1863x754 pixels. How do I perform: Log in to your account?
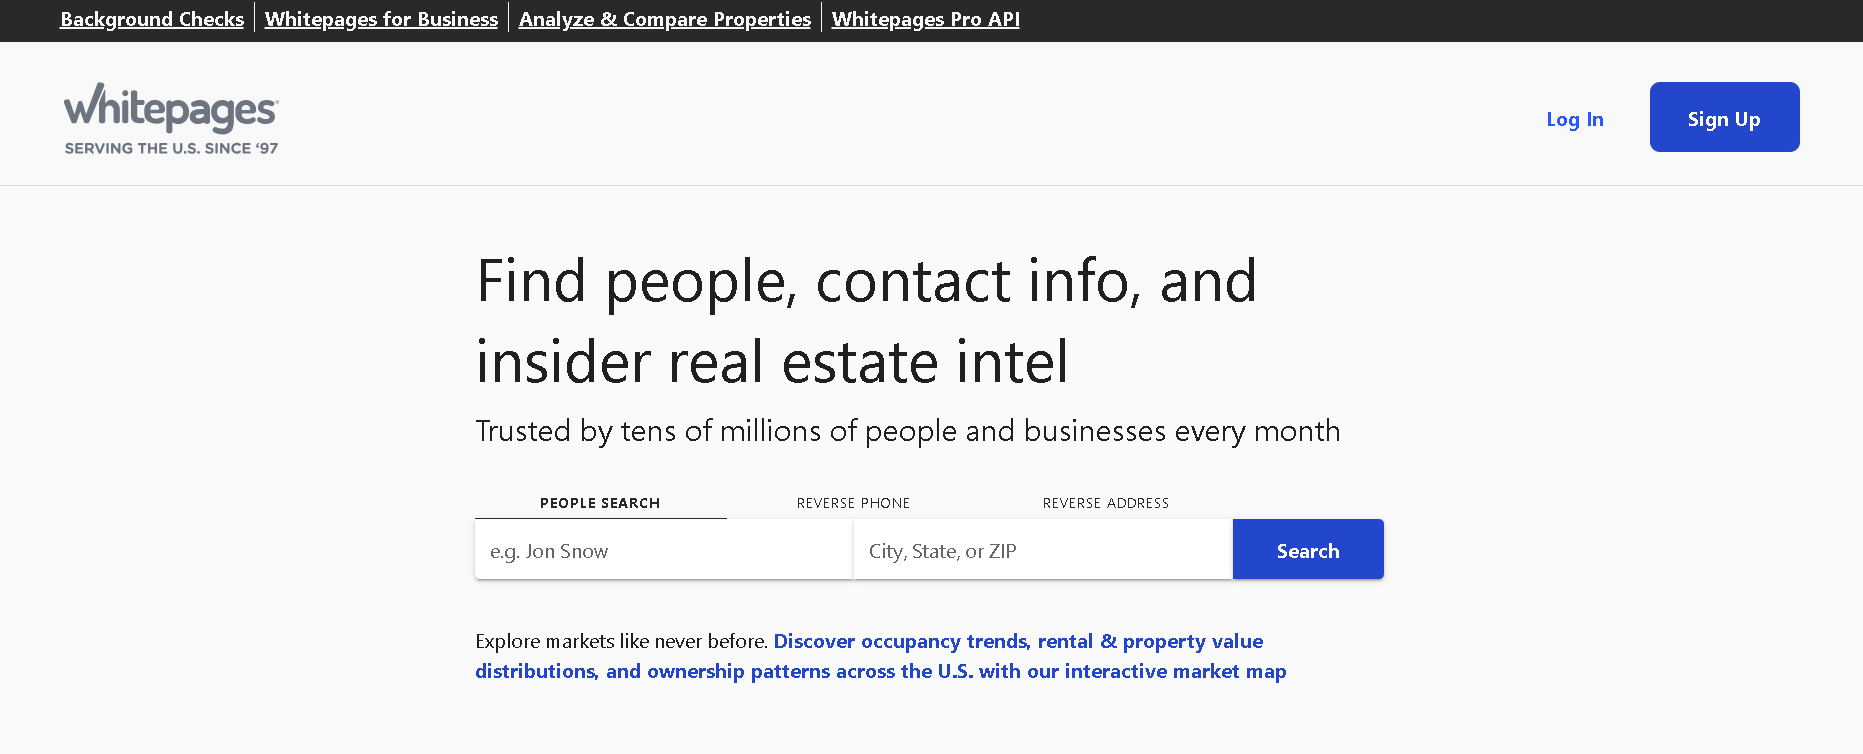coord(1574,118)
